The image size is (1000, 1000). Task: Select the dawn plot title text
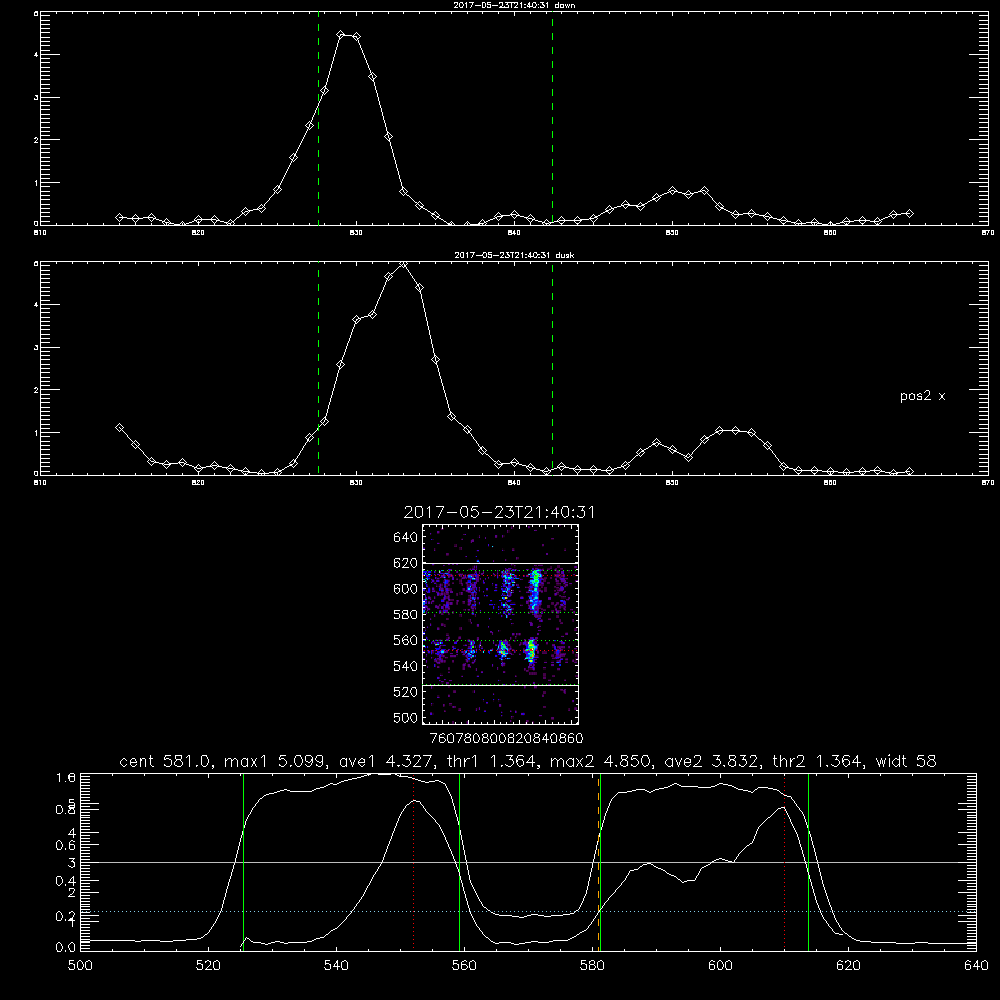click(514, 5)
